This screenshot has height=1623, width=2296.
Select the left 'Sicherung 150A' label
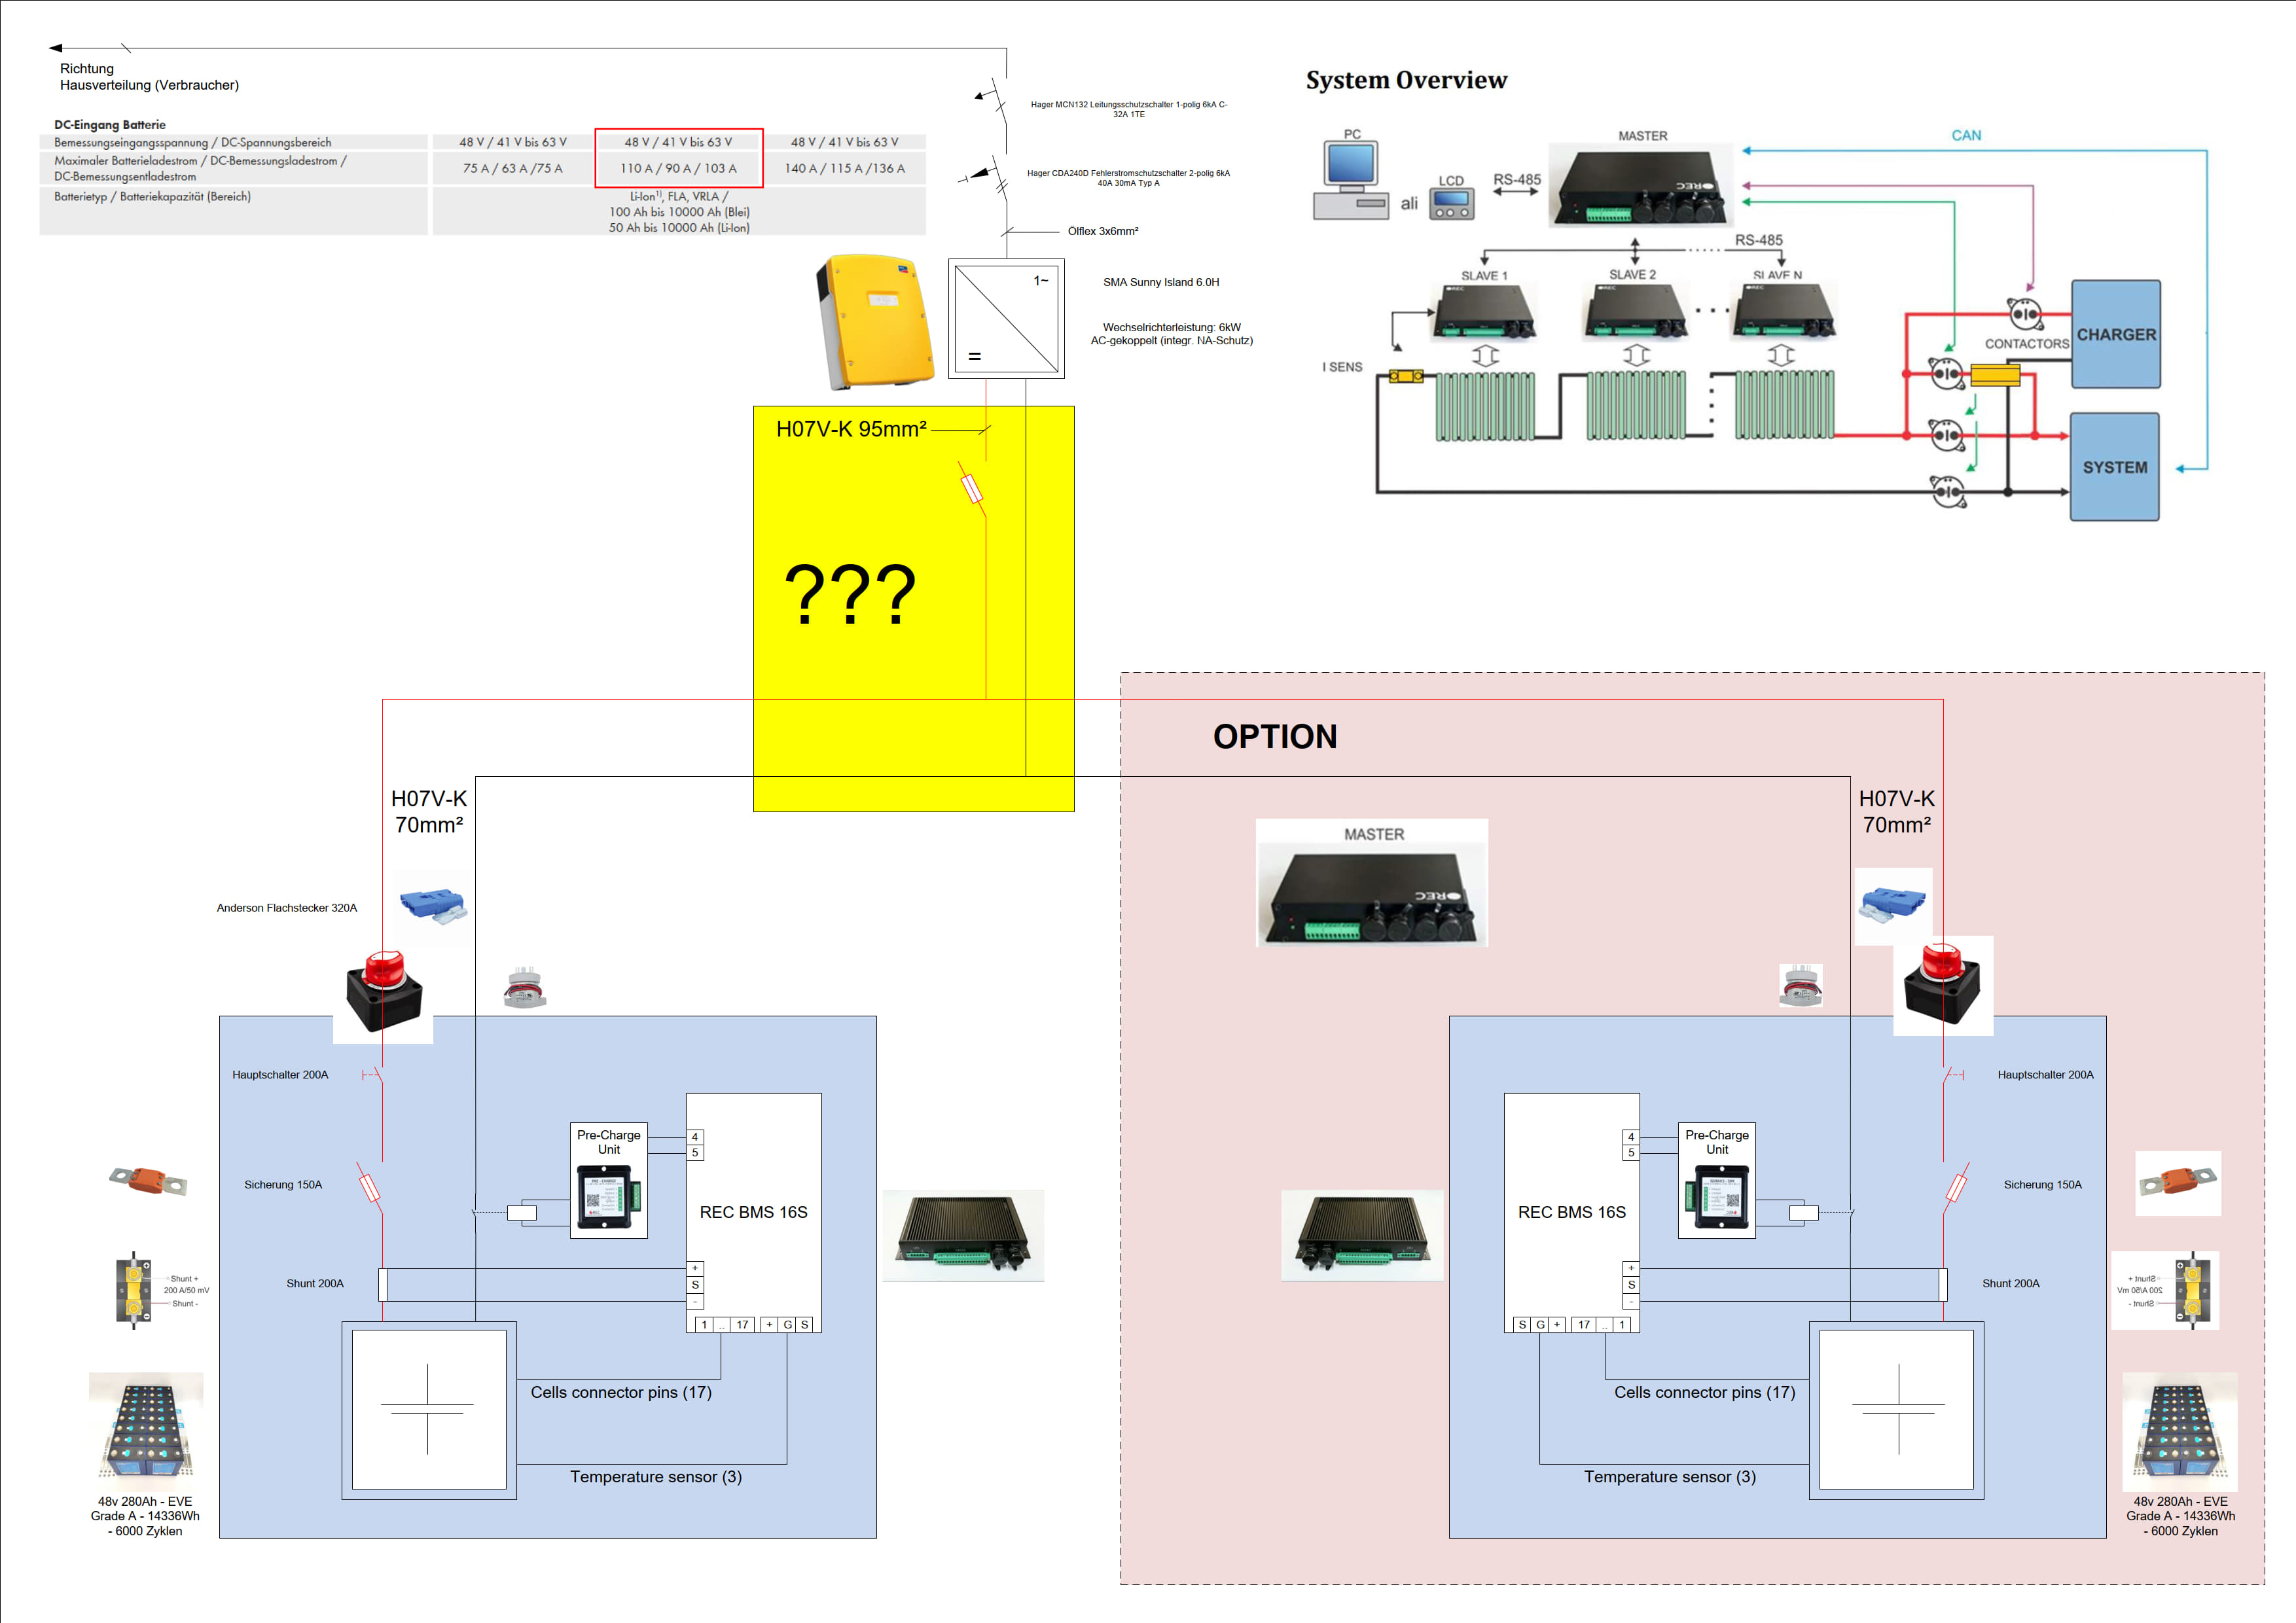[283, 1185]
